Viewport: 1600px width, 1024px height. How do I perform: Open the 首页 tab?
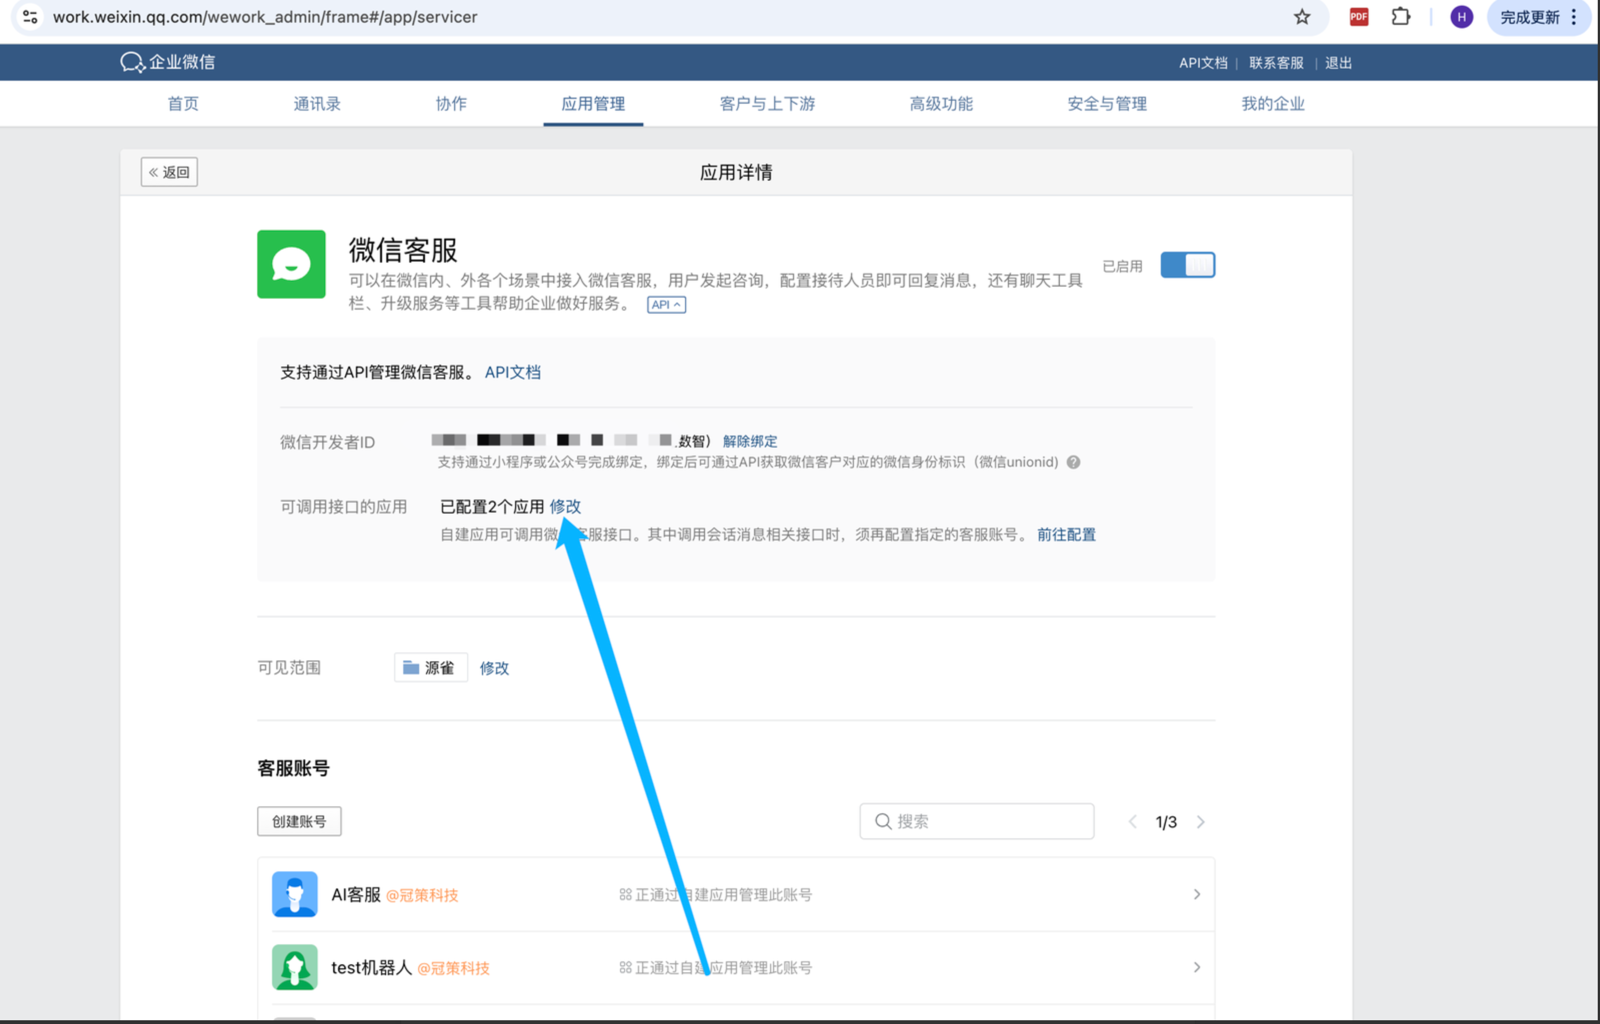pos(183,103)
